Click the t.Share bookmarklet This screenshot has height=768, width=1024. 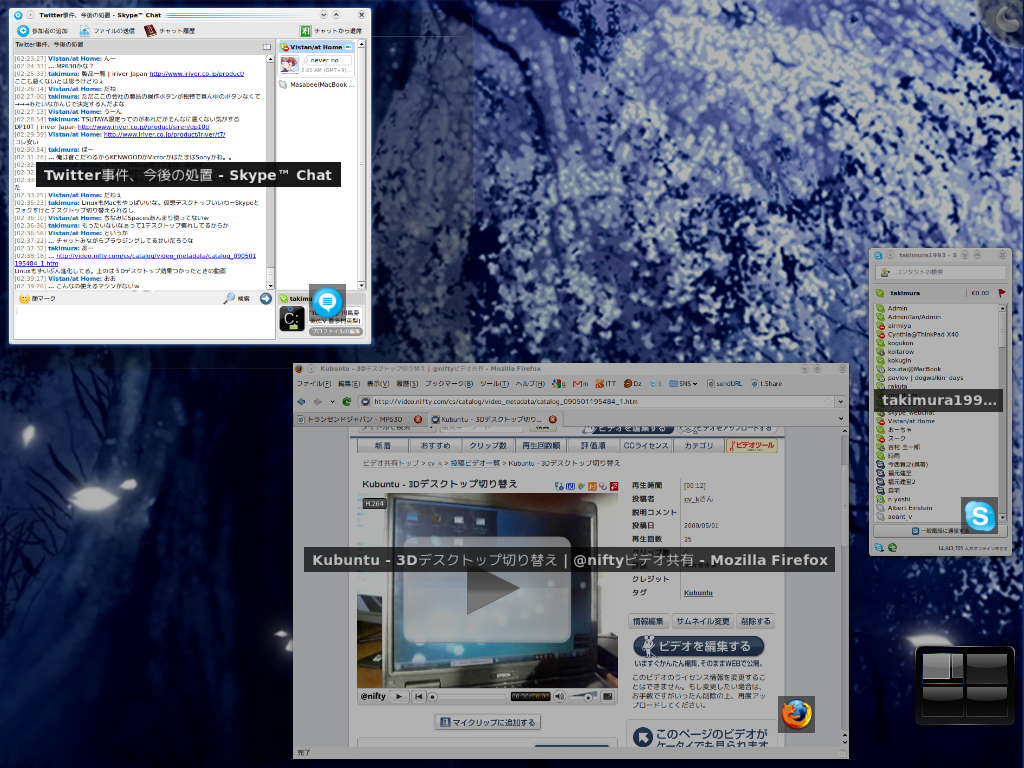(x=766, y=384)
